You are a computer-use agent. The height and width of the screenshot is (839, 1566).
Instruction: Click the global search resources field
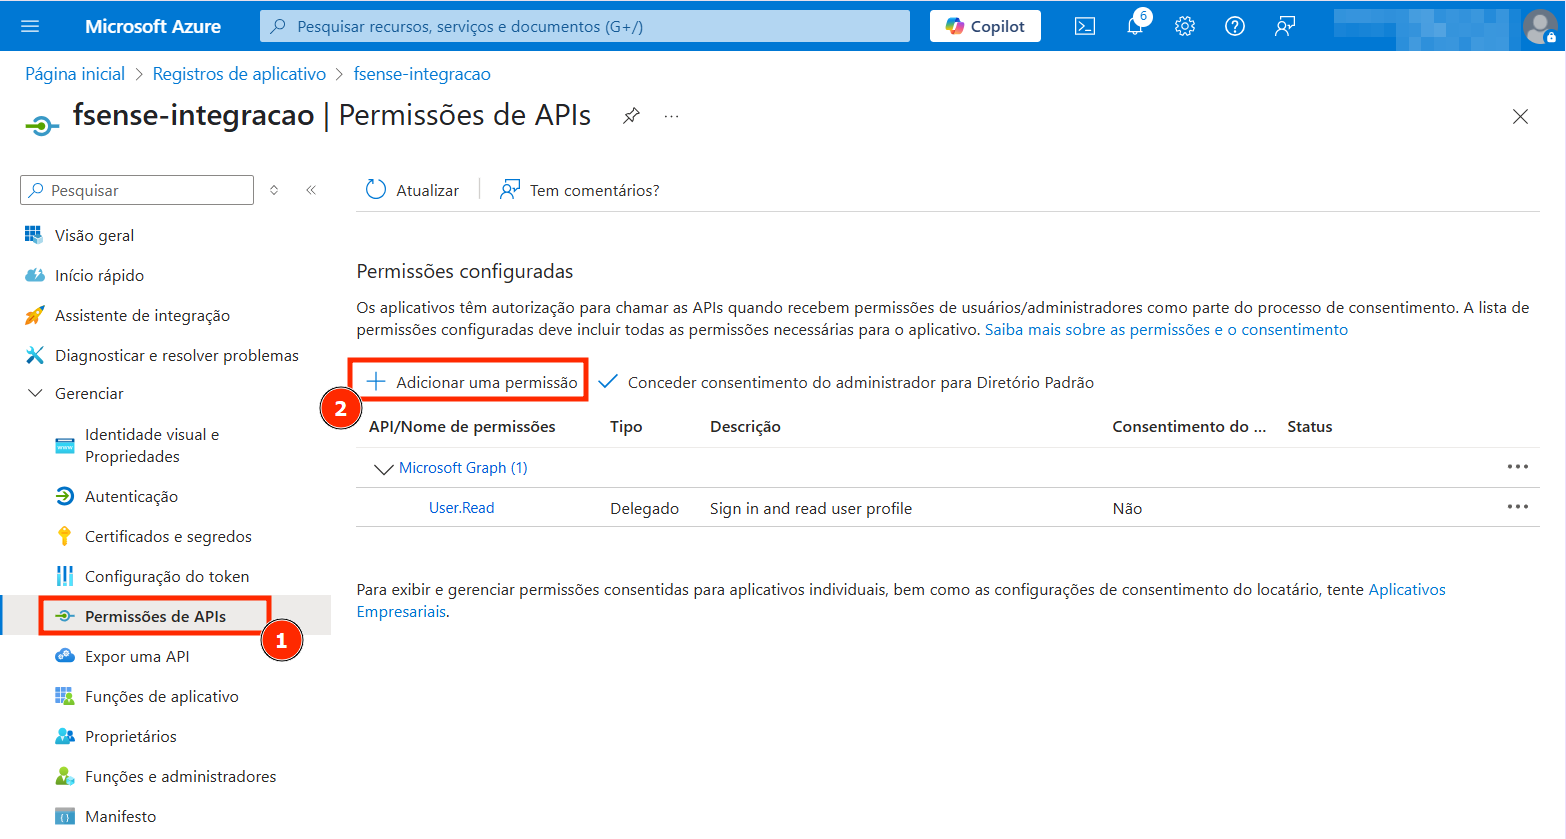[x=585, y=26]
